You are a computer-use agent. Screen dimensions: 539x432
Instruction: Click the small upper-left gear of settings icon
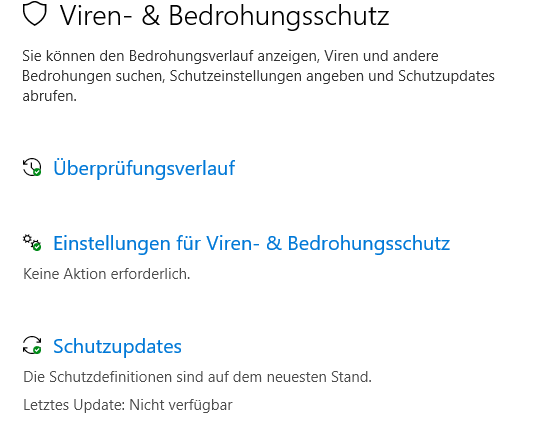(x=27, y=239)
